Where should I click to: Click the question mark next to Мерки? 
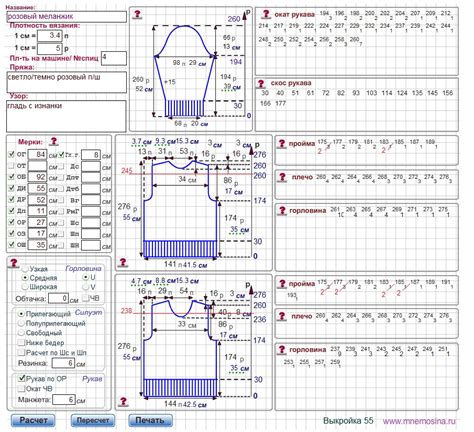(53, 141)
